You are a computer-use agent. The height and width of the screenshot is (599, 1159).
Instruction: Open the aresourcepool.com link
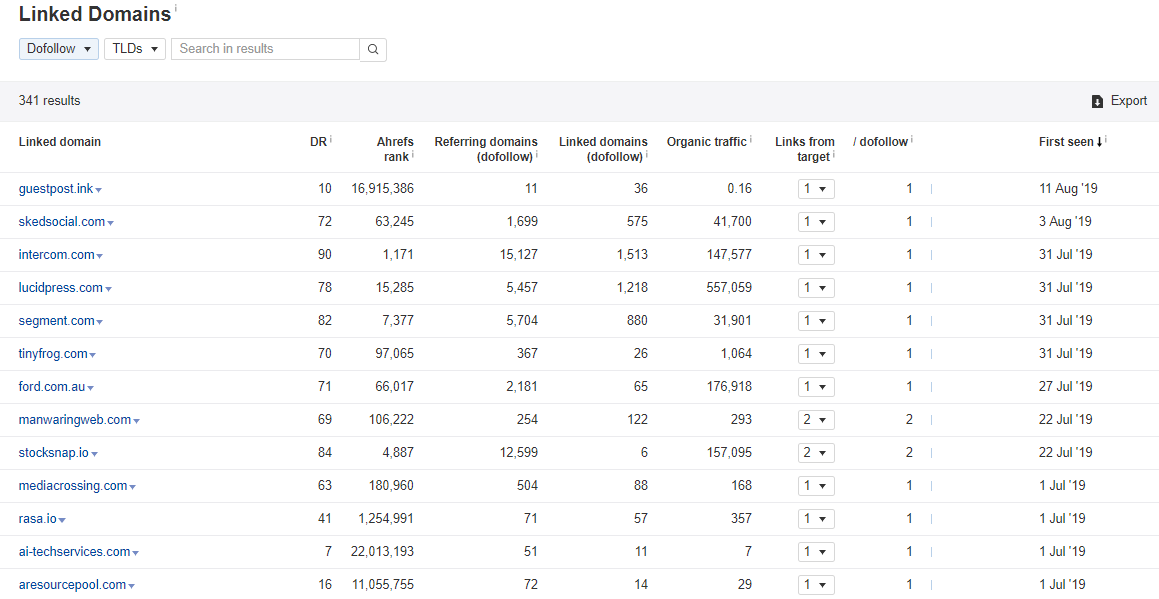pos(72,585)
